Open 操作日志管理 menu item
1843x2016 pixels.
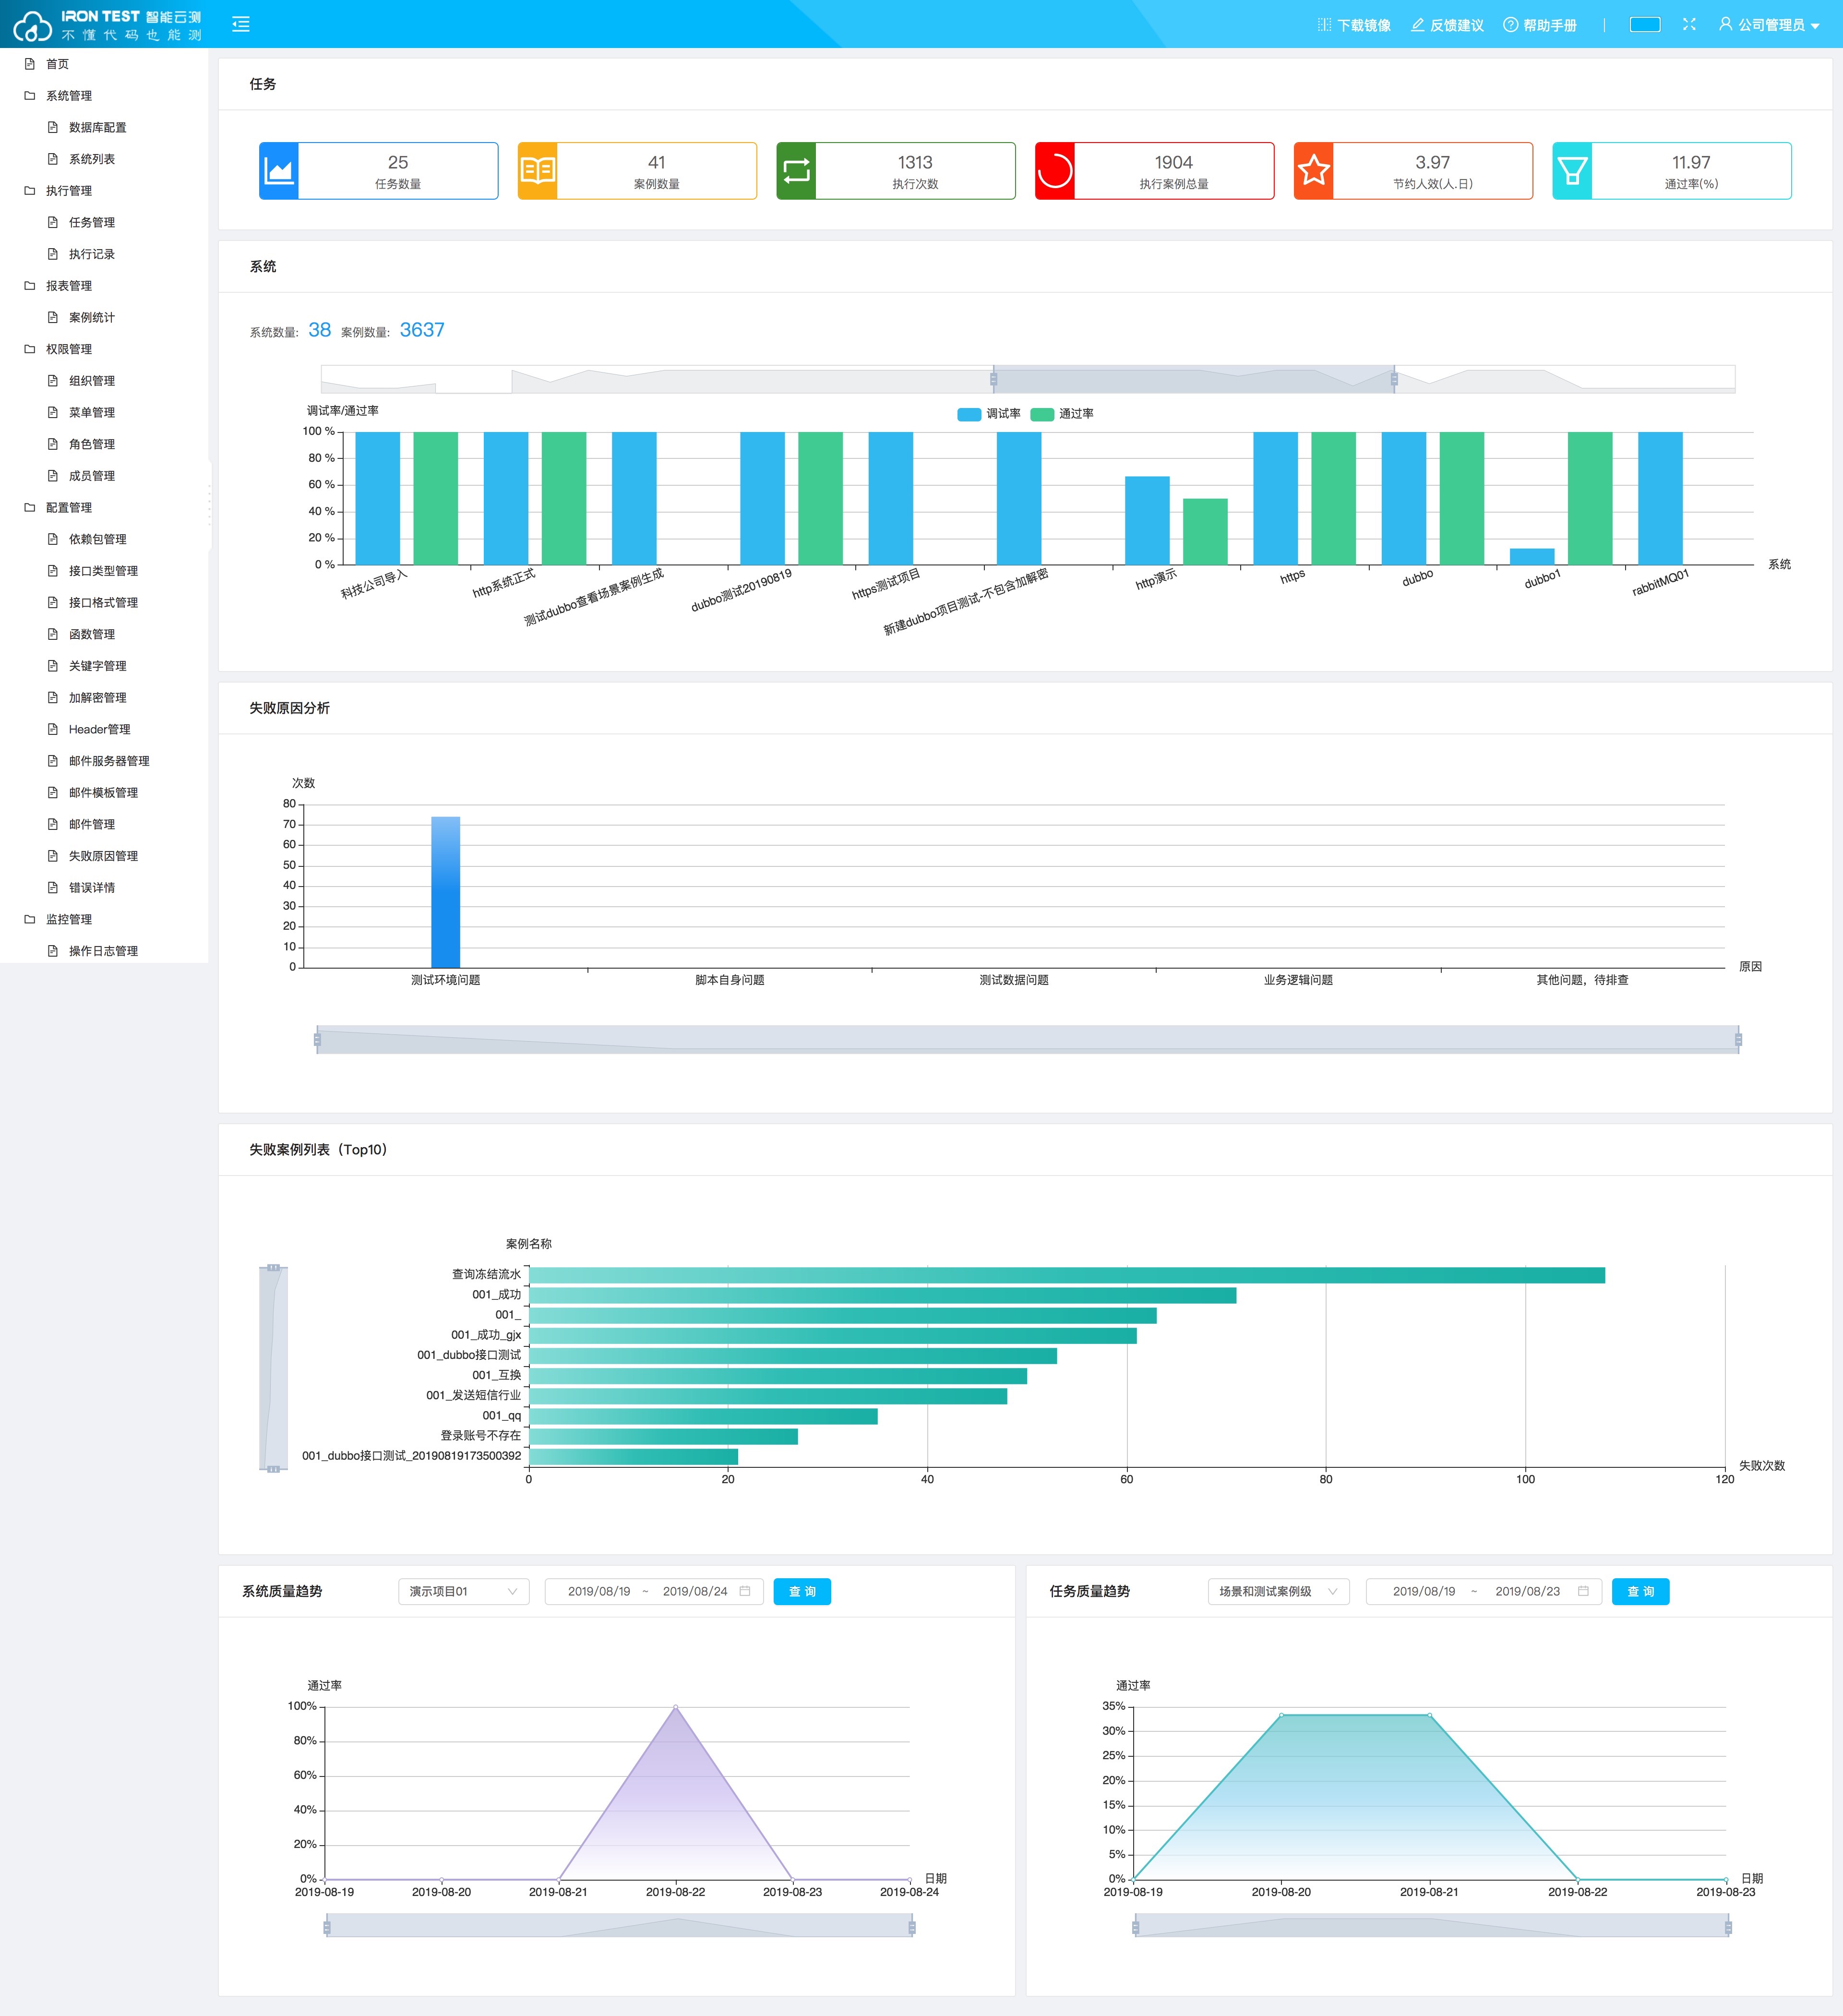[104, 951]
